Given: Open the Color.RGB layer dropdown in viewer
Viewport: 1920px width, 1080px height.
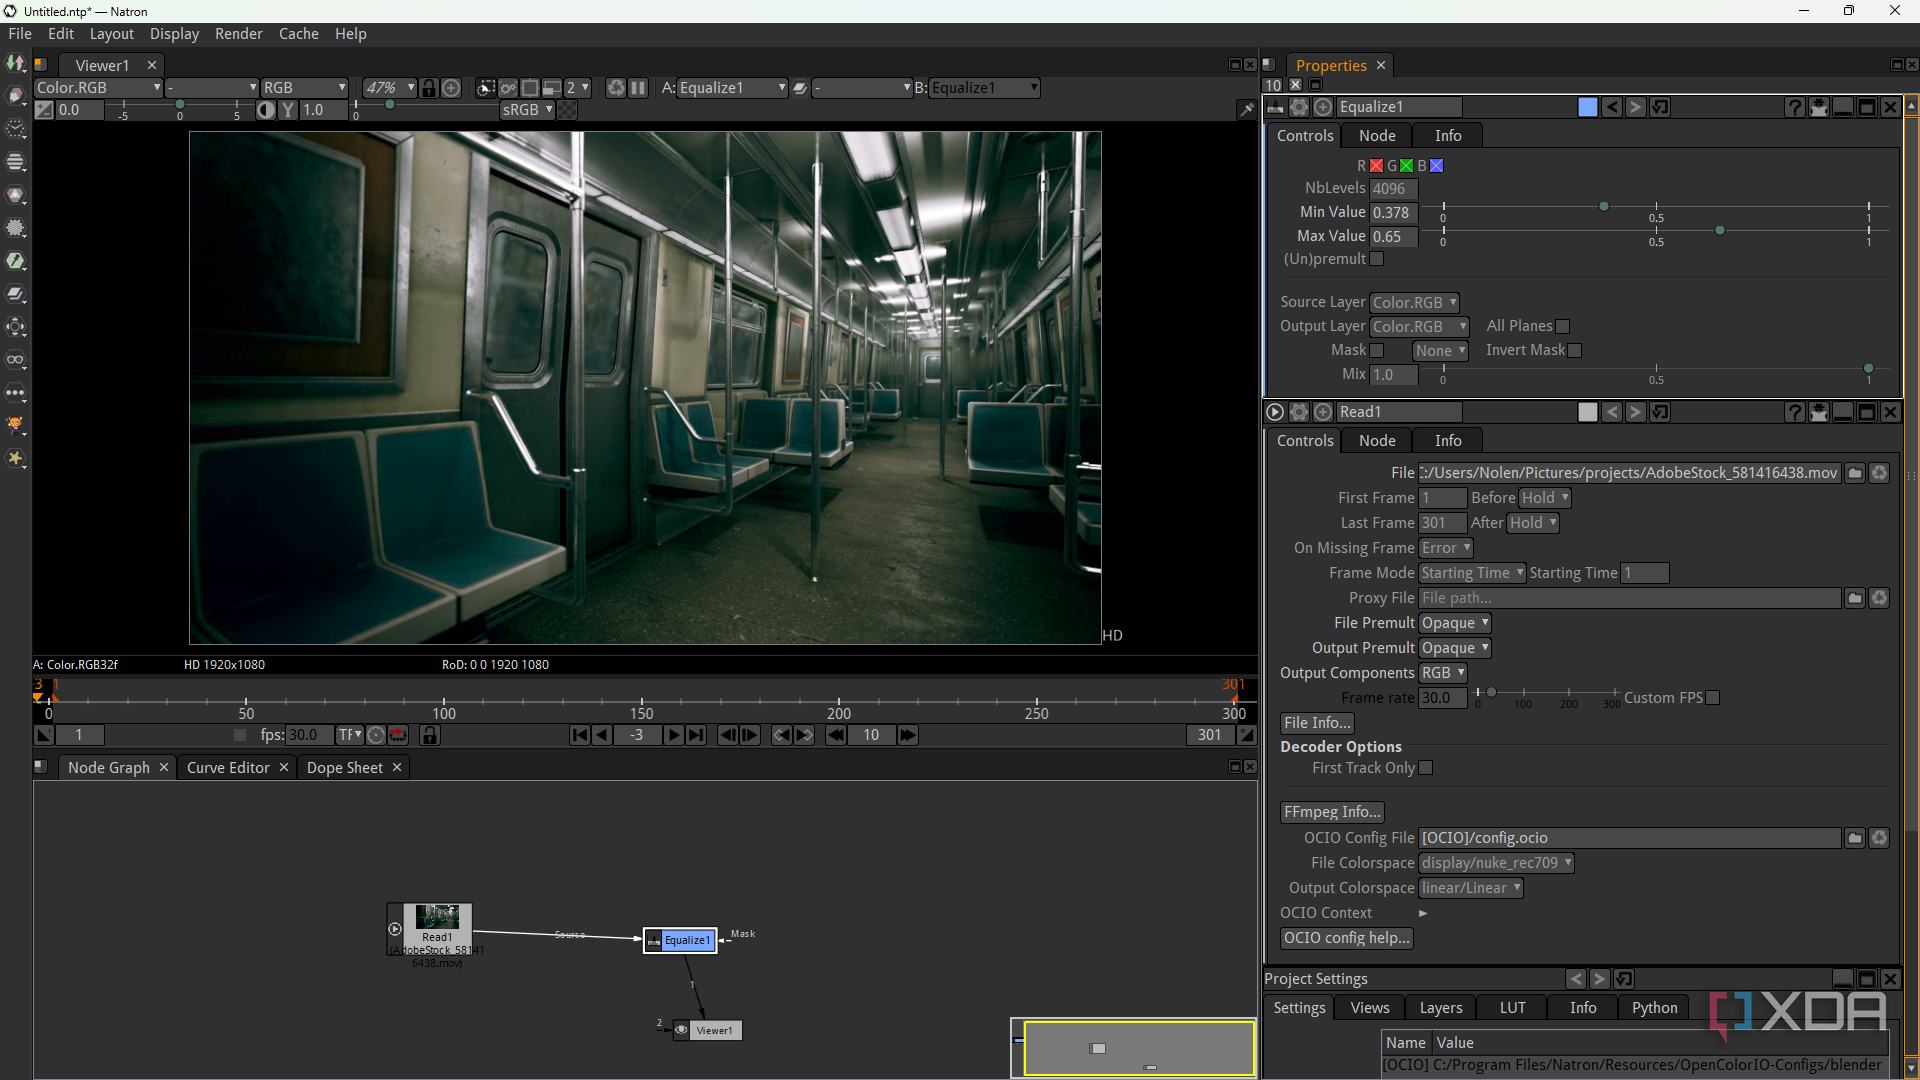Looking at the screenshot, I should click(98, 88).
